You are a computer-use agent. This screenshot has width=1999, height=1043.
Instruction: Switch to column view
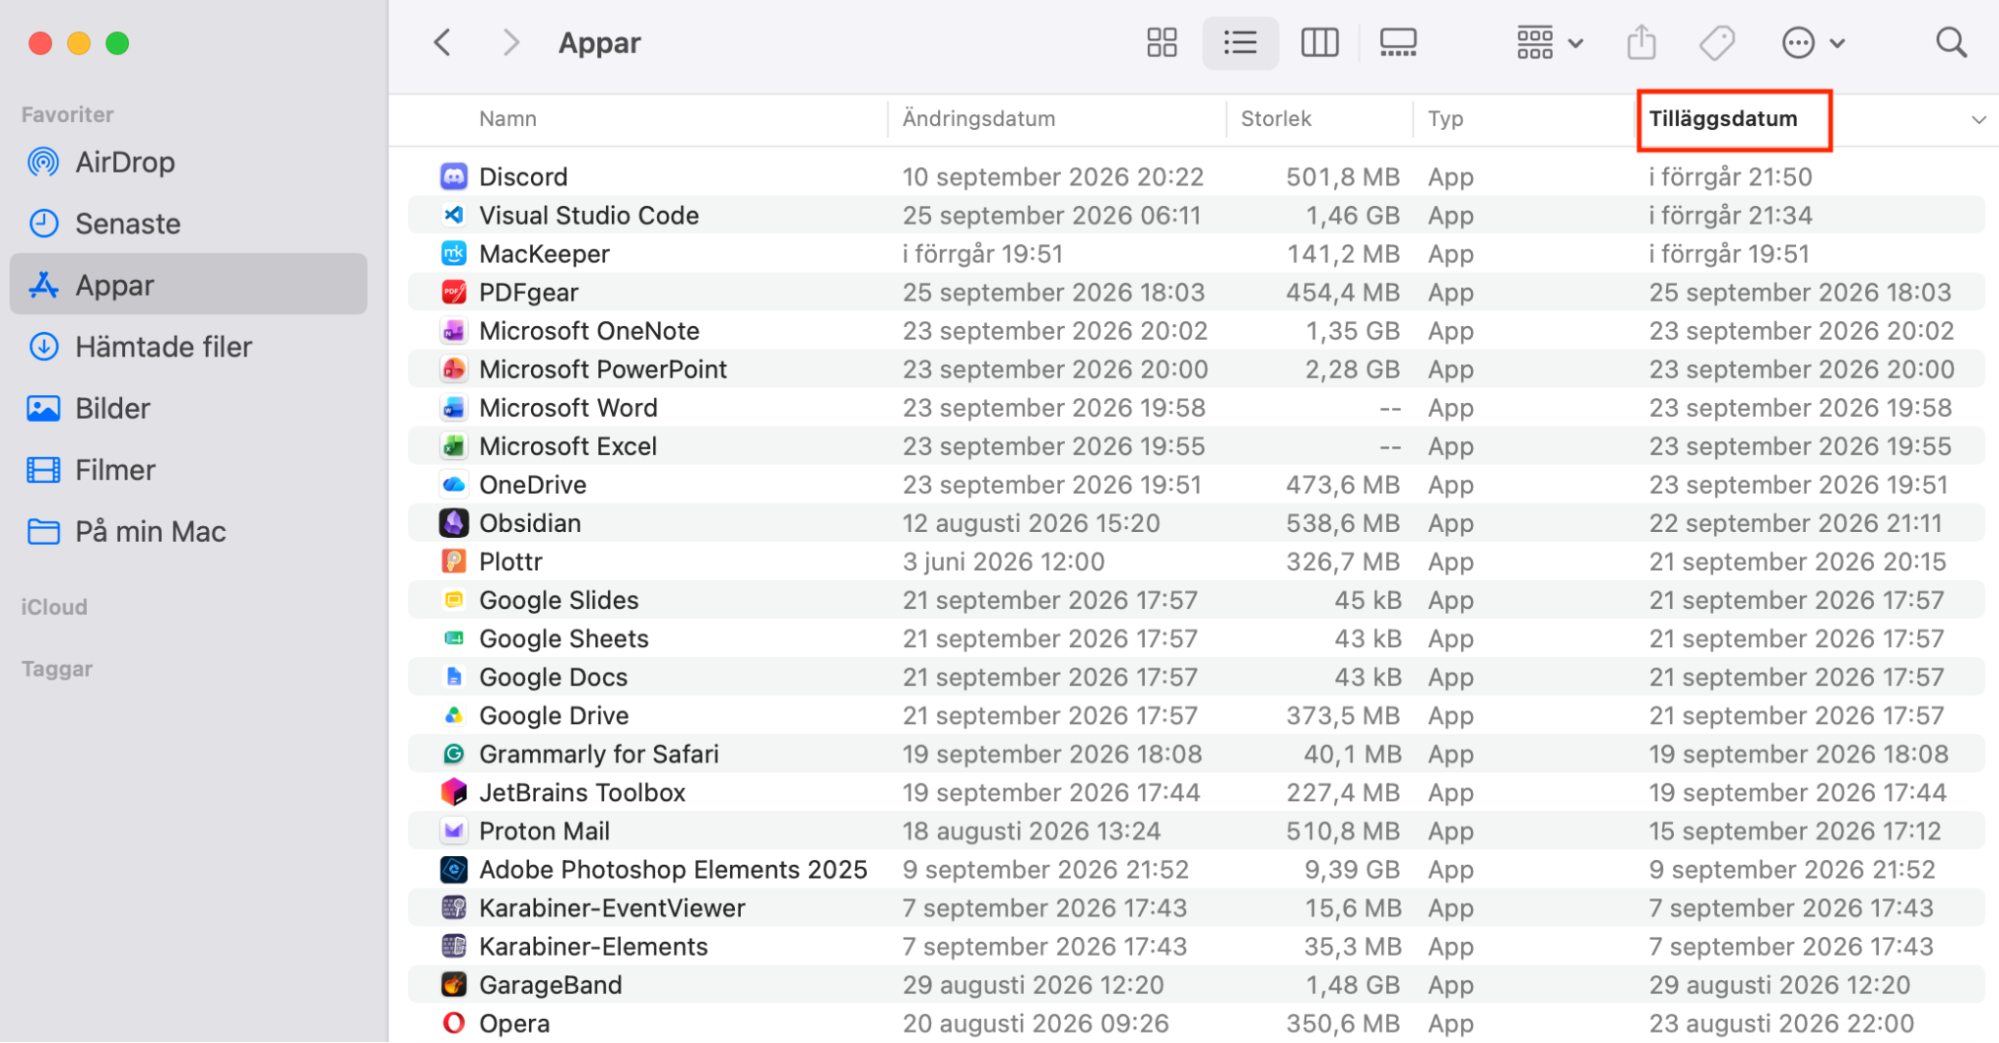(1319, 43)
